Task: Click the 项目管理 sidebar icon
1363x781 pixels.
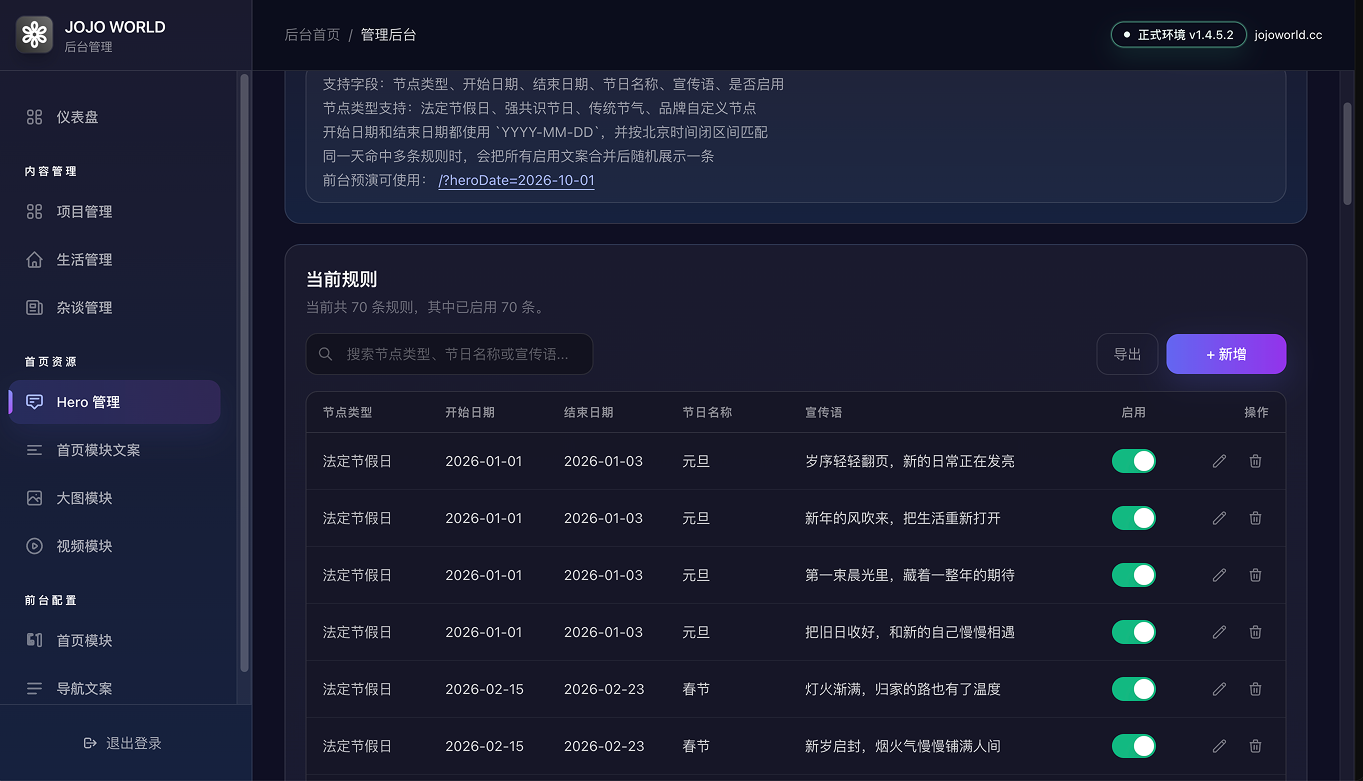Action: [x=34, y=212]
